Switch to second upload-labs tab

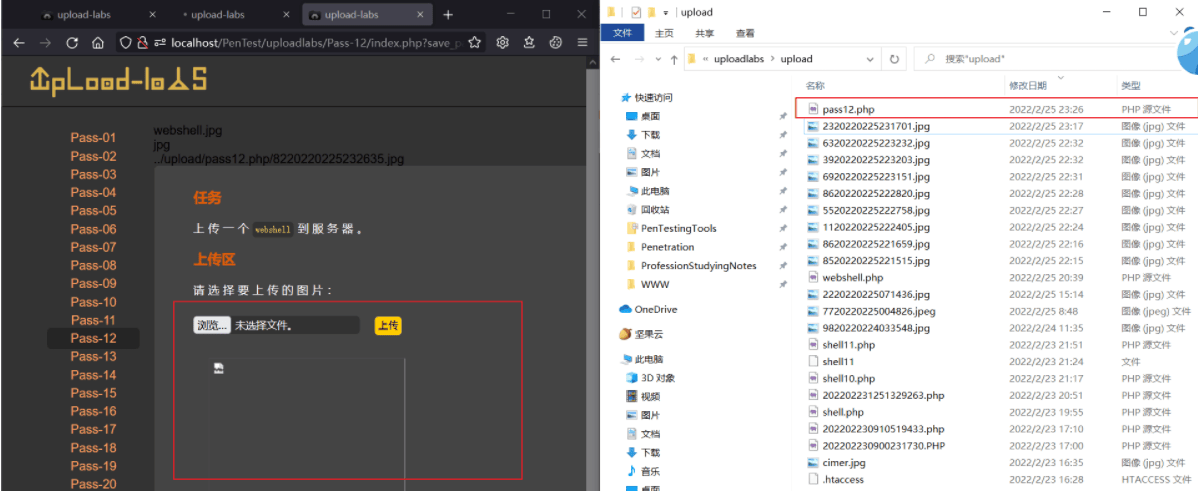pyautogui.click(x=233, y=15)
